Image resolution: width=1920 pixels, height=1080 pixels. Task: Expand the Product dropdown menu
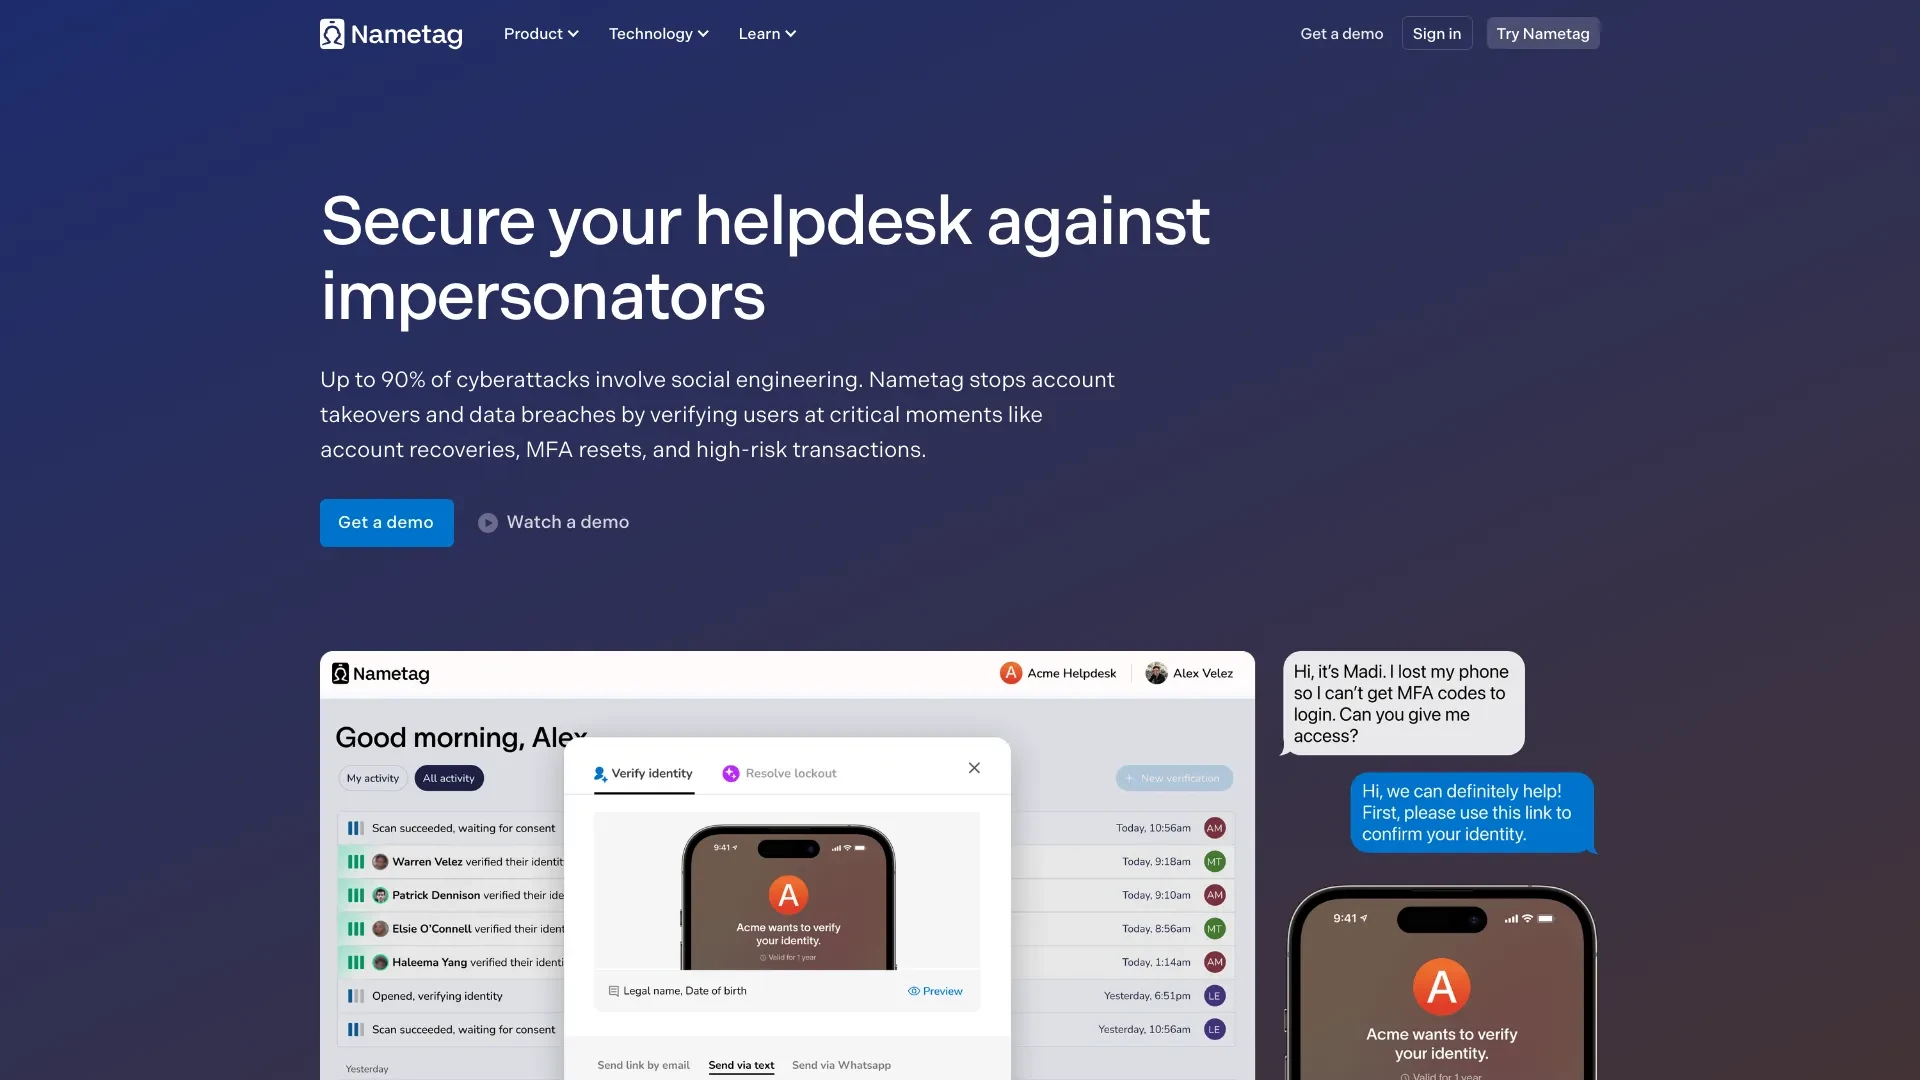pos(539,33)
